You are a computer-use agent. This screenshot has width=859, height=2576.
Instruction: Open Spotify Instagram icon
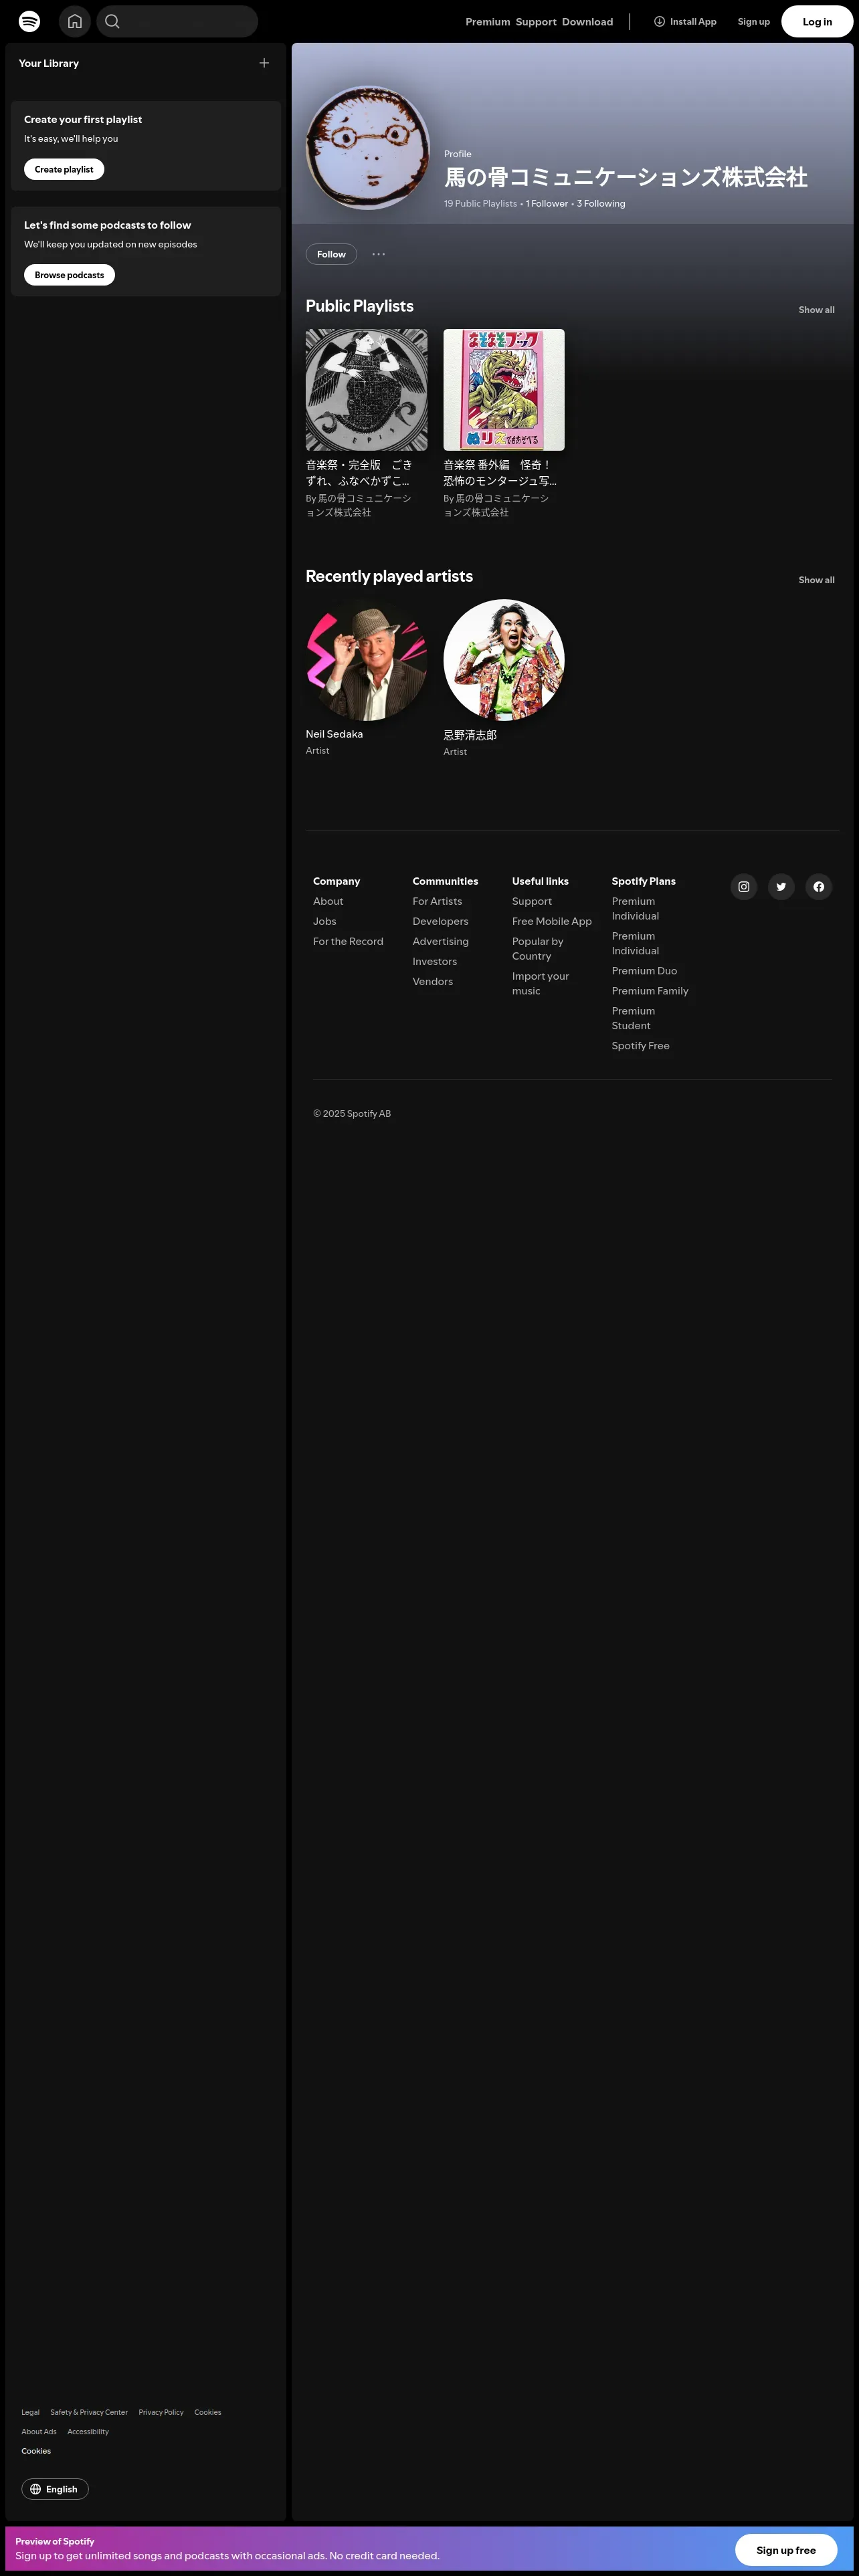[x=744, y=887]
